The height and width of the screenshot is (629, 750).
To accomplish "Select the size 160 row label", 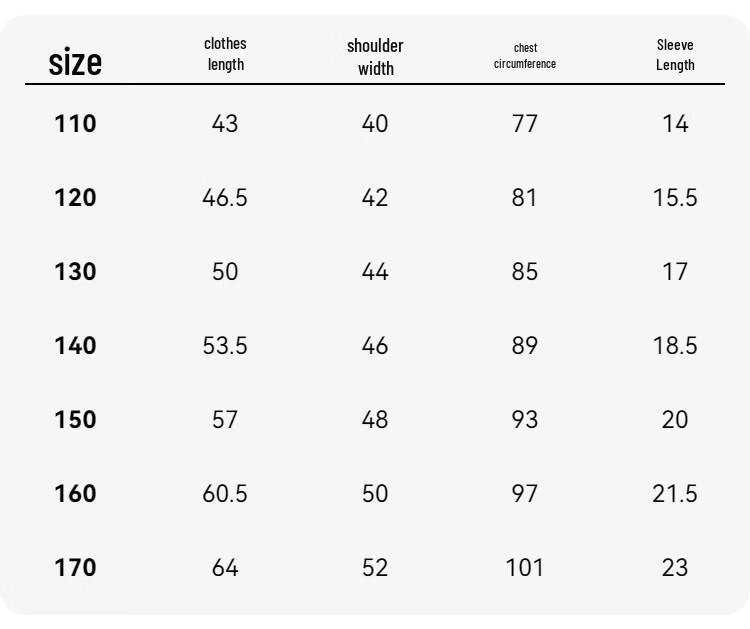I will tap(75, 494).
